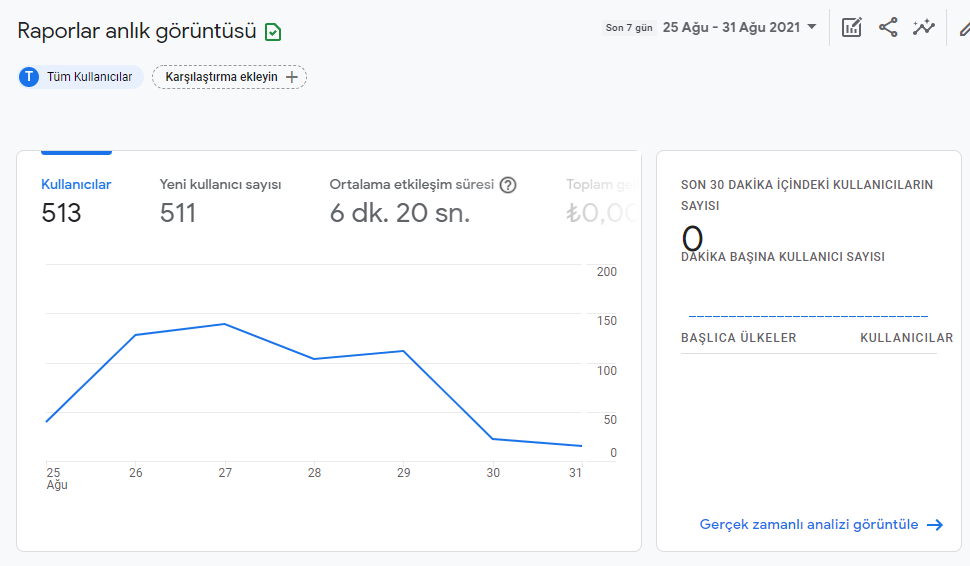This screenshot has height=566, width=970.
Task: Click the green report verified check icon
Action: tap(273, 32)
